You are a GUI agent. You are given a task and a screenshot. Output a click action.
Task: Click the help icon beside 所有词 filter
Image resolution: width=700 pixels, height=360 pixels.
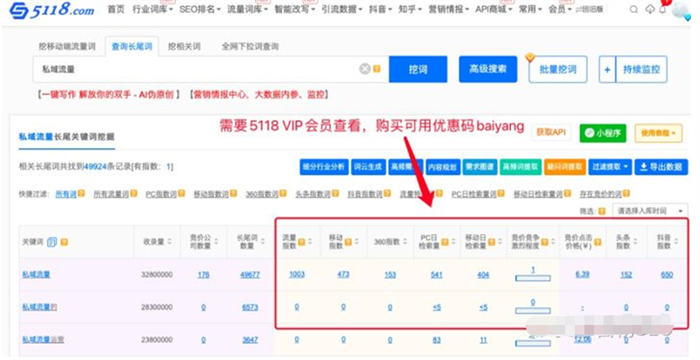pos(81,193)
